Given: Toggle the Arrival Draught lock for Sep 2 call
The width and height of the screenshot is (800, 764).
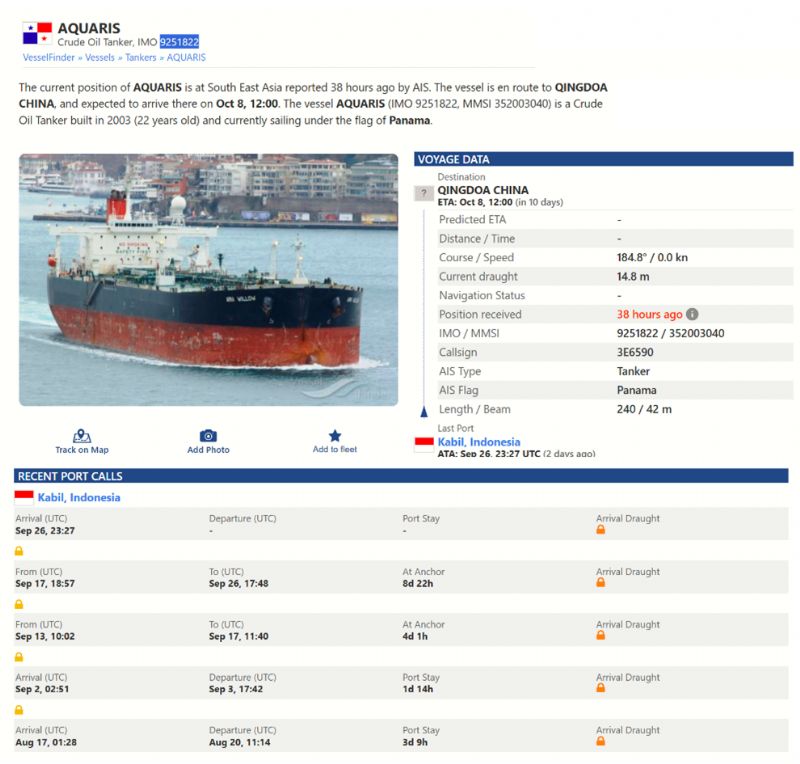Looking at the screenshot, I should (x=601, y=687).
